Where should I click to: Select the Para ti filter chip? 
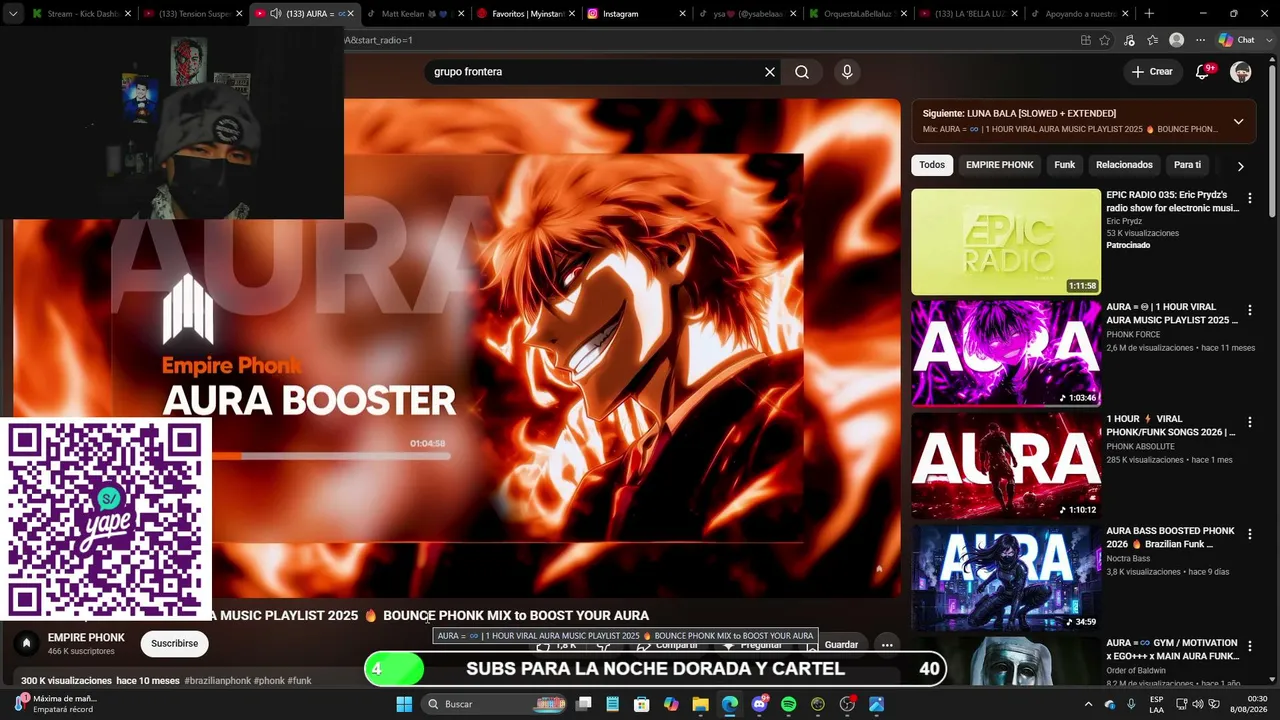(x=1187, y=165)
